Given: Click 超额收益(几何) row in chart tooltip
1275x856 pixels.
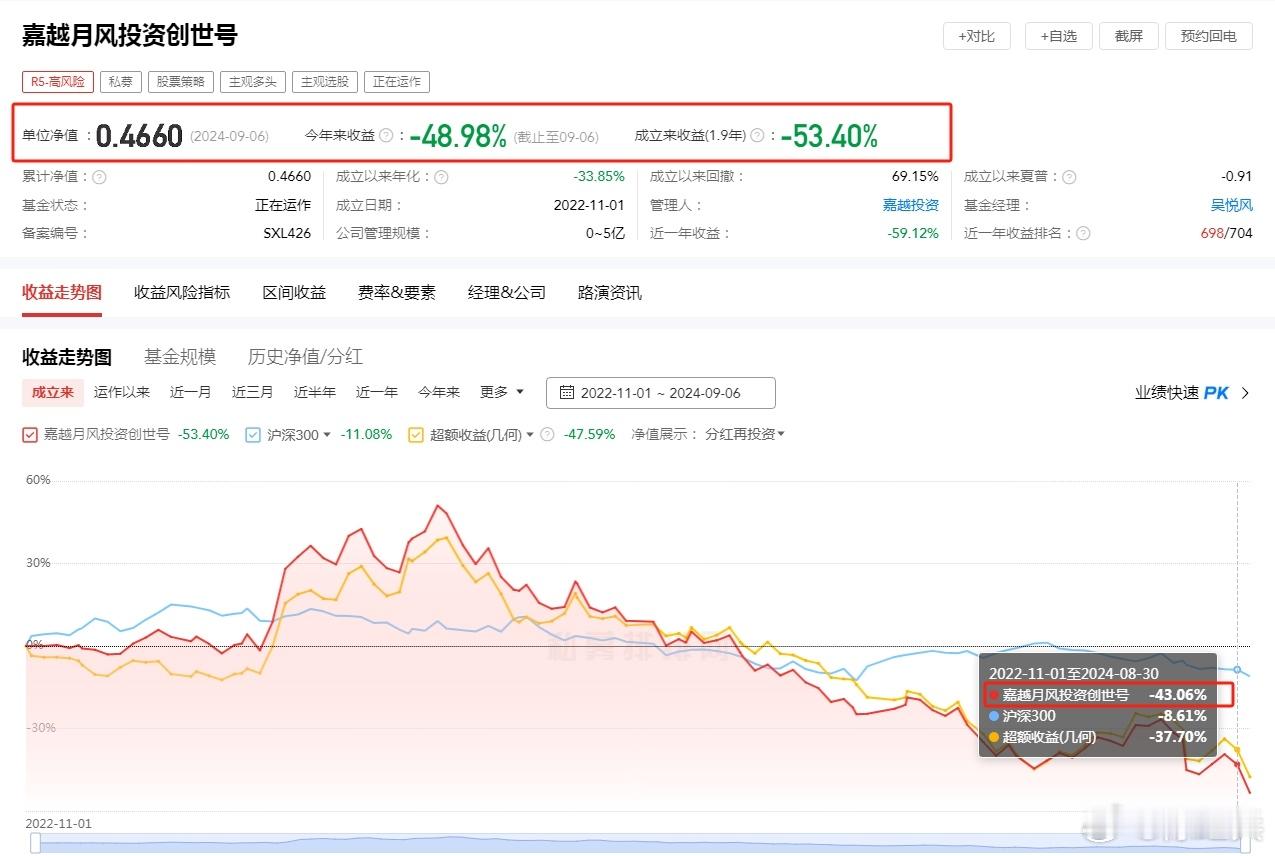Looking at the screenshot, I should [x=1098, y=737].
